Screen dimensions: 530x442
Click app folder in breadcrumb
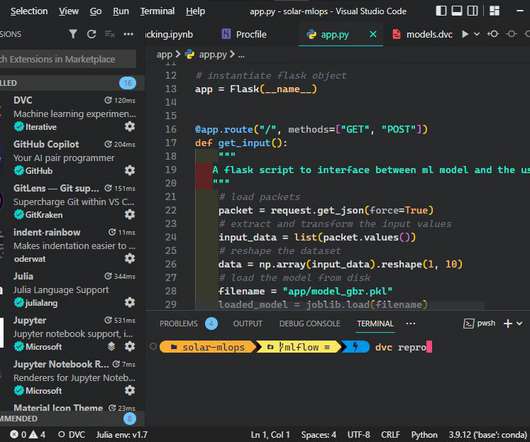coord(164,54)
